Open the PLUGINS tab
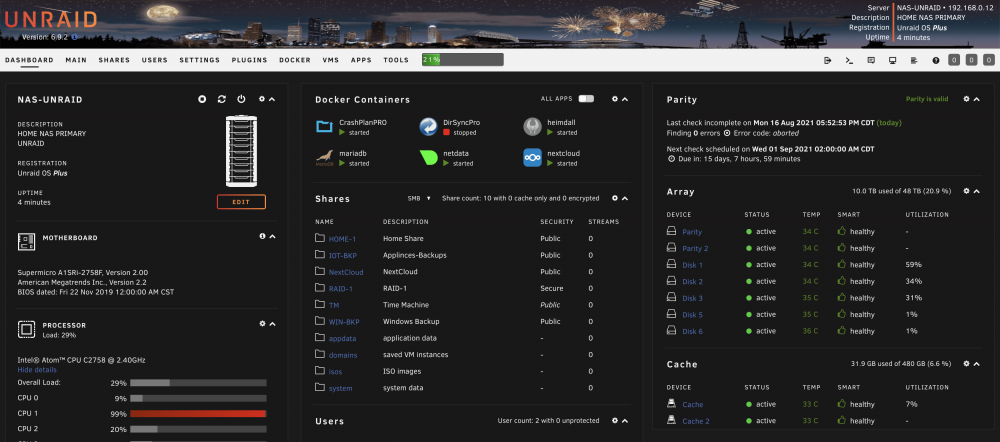This screenshot has width=1000, height=442. (249, 61)
